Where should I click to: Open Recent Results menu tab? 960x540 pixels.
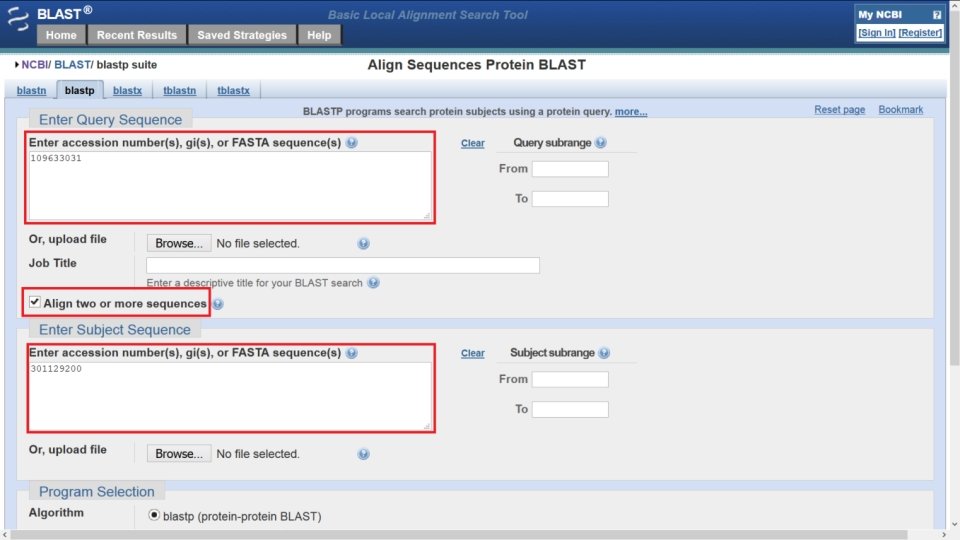click(137, 35)
